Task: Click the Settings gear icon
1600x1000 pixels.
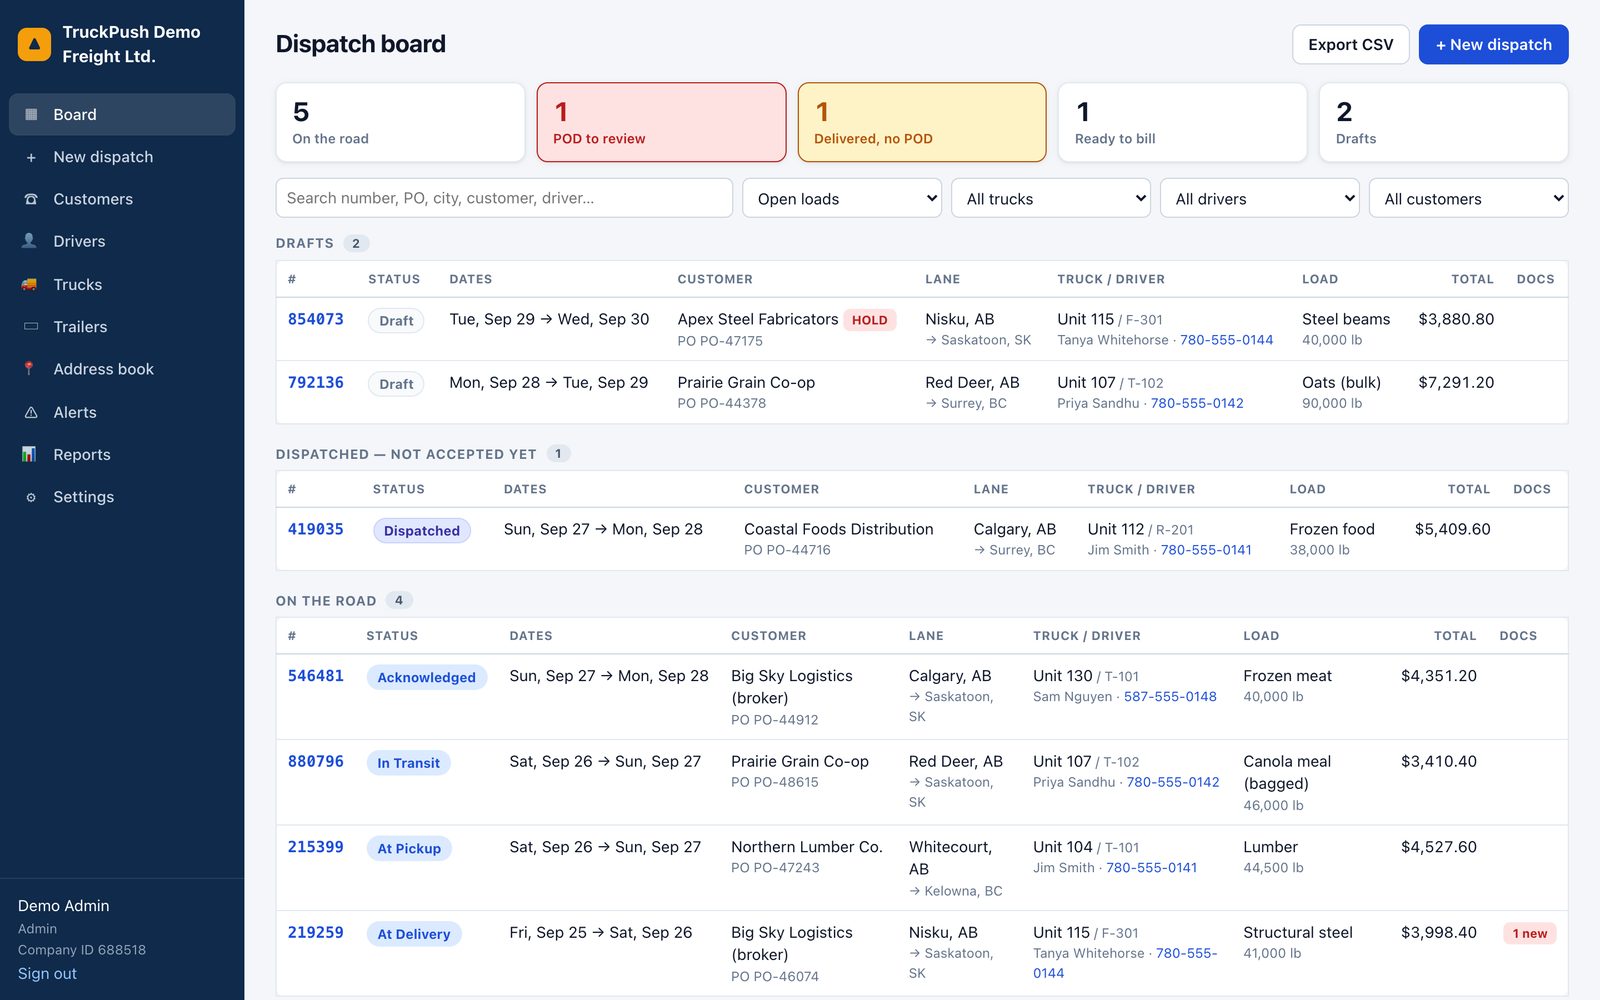Action: pyautogui.click(x=31, y=497)
